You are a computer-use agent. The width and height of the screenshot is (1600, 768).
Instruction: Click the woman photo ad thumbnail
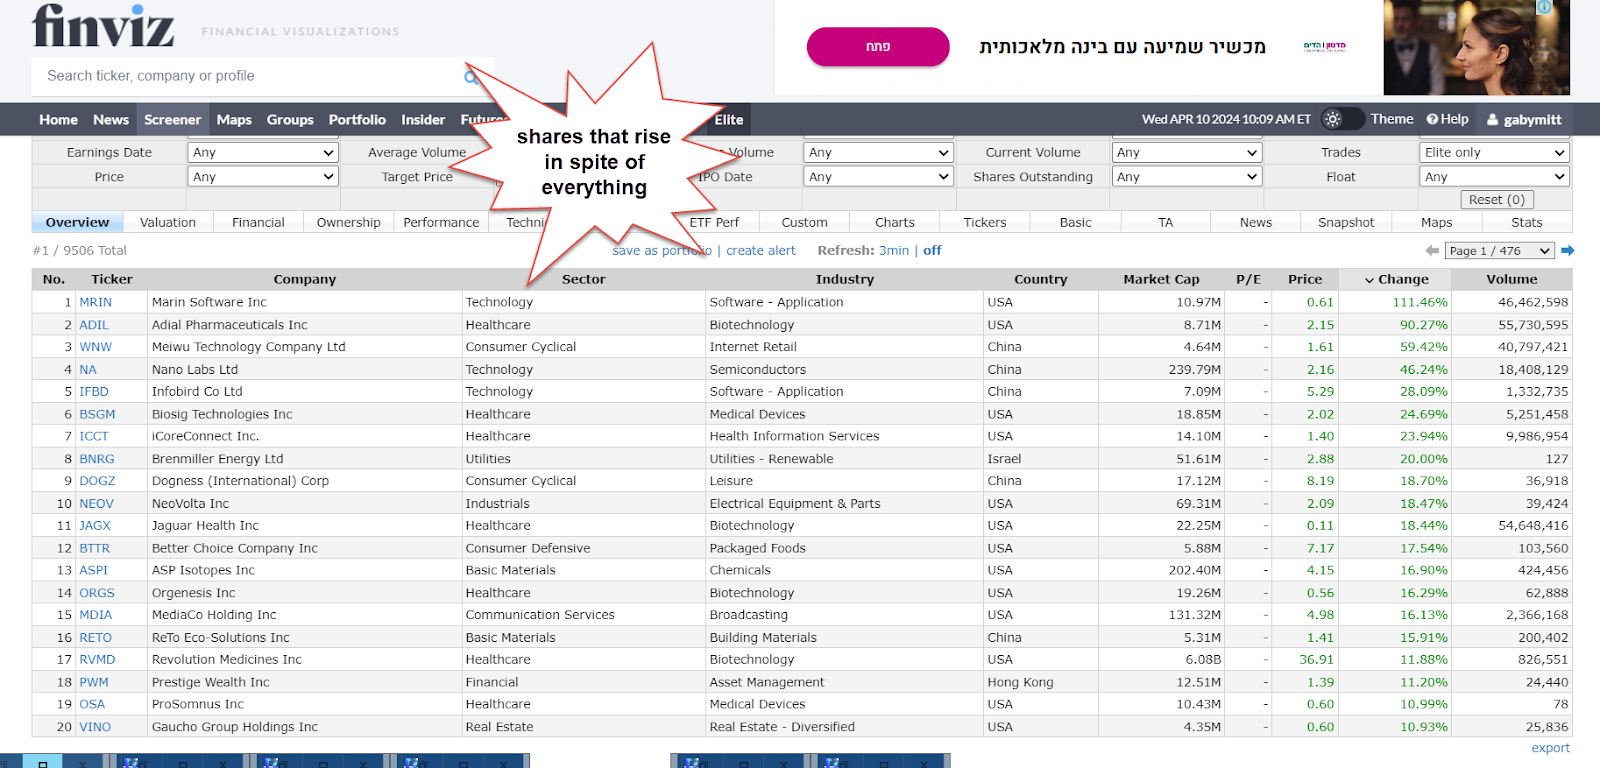coord(1477,47)
